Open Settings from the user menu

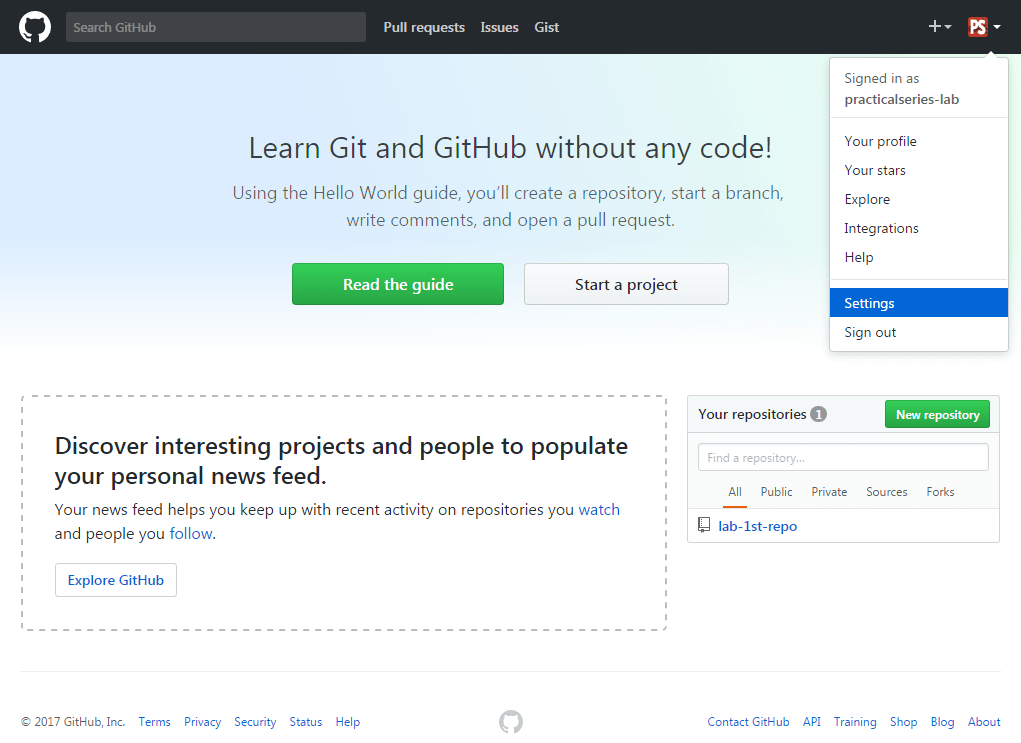919,303
